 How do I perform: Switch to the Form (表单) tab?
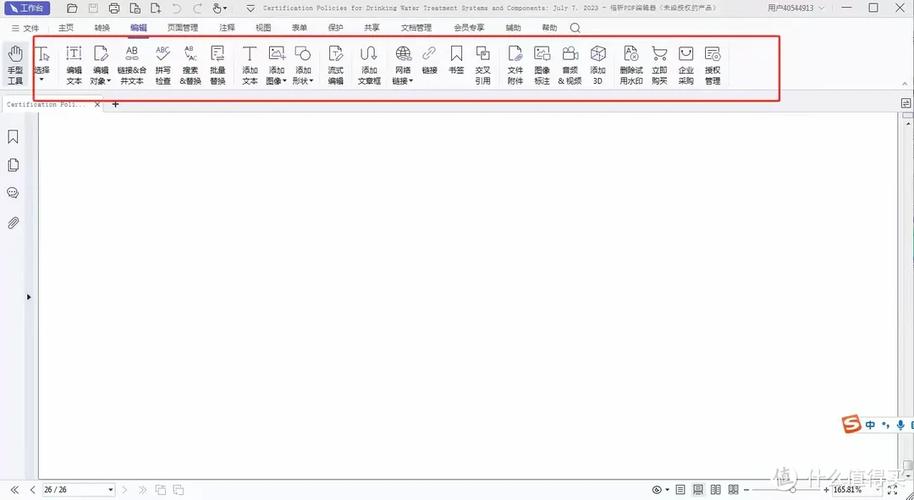pyautogui.click(x=300, y=28)
